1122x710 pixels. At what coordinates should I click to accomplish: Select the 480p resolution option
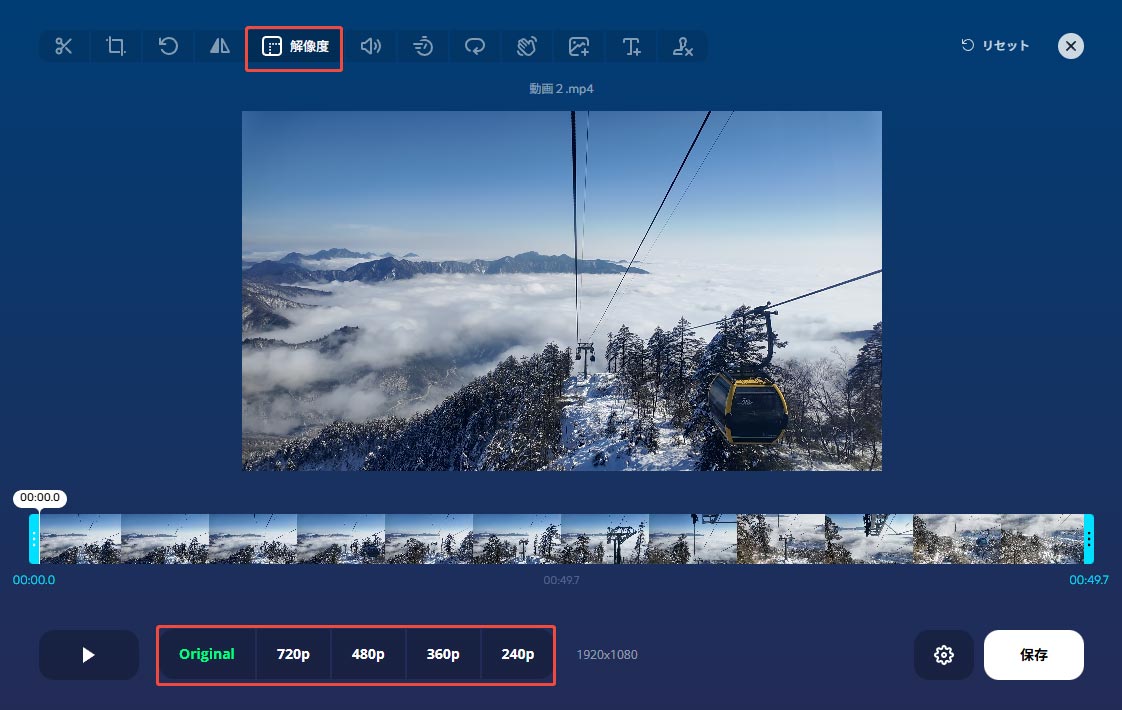(368, 654)
